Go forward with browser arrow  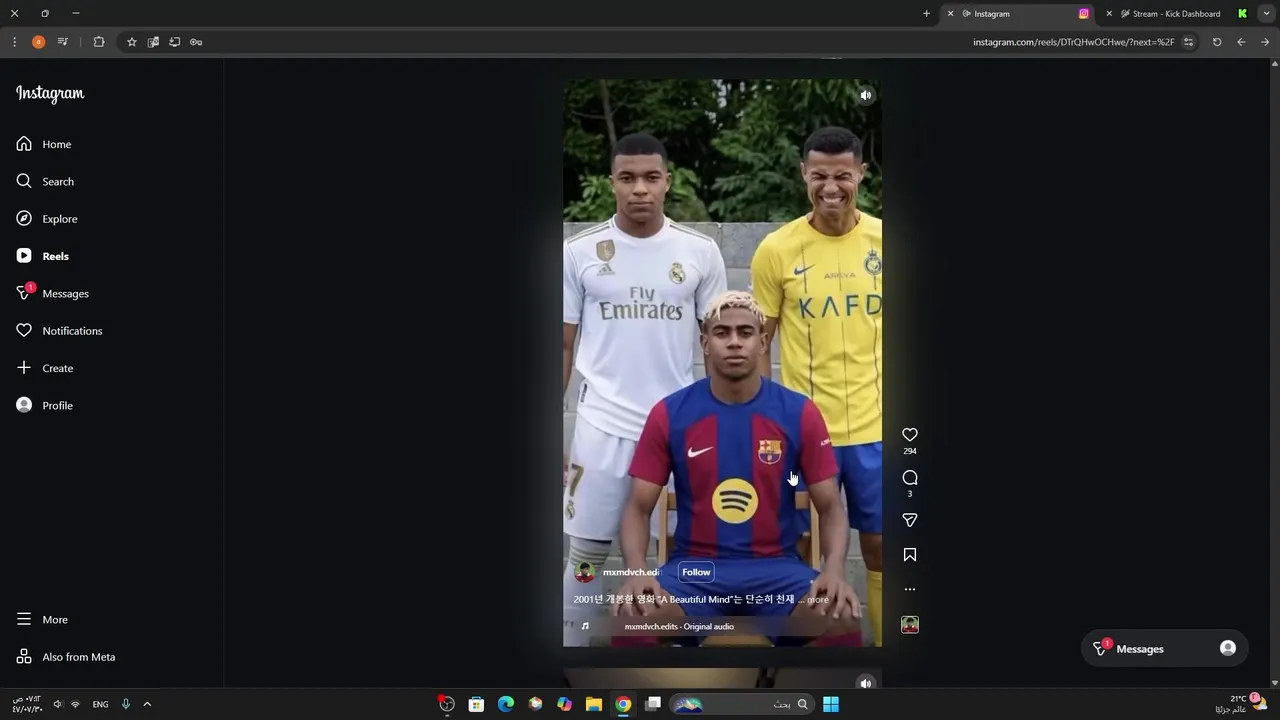[1265, 42]
